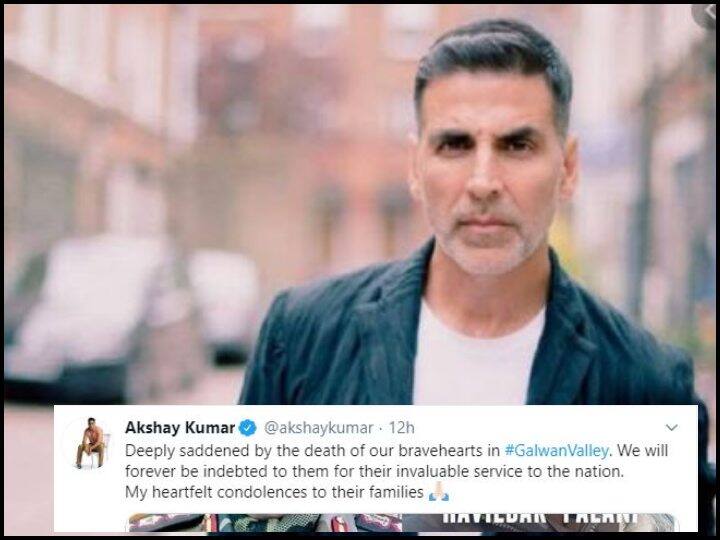Open the attached image with HAVILDAR caption
The width and height of the screenshot is (720, 540).
point(538,523)
